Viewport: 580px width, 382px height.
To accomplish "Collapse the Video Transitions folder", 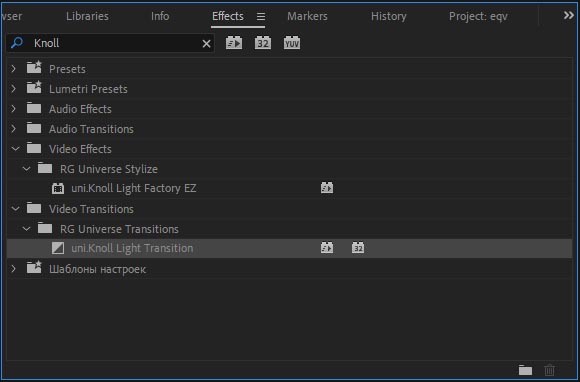I will pyautogui.click(x=15, y=209).
